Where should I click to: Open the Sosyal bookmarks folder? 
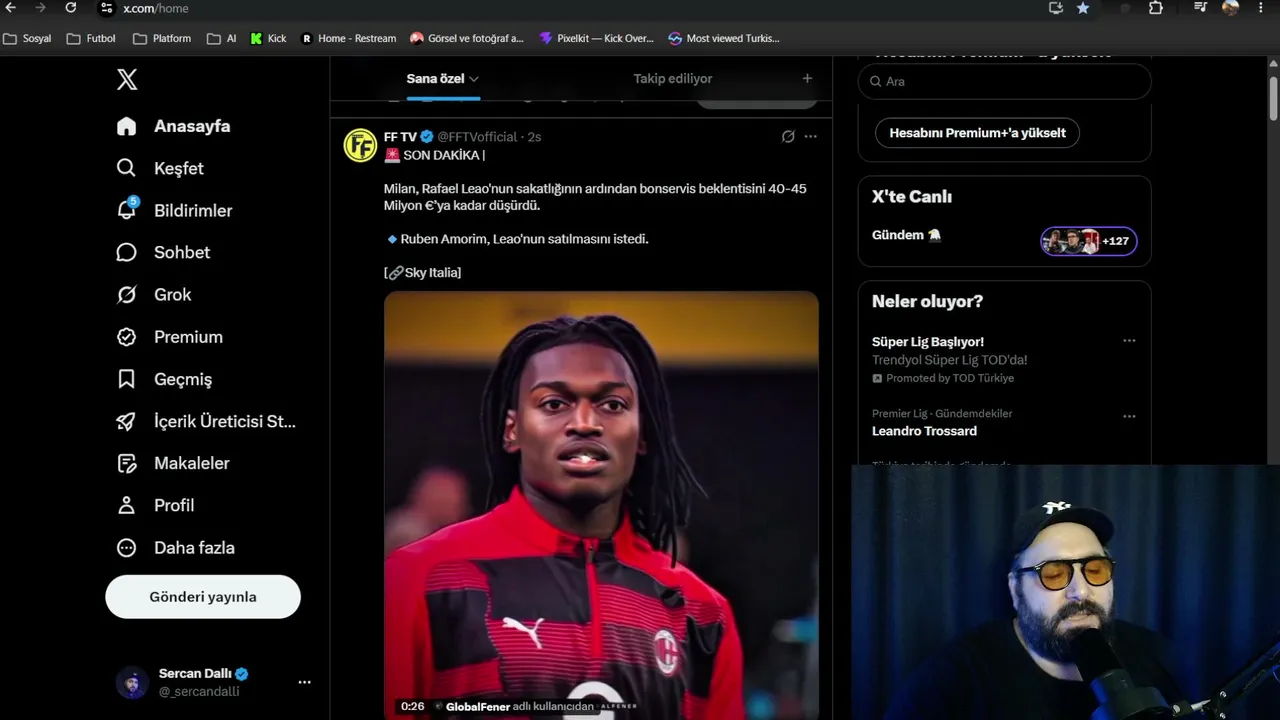[28, 38]
